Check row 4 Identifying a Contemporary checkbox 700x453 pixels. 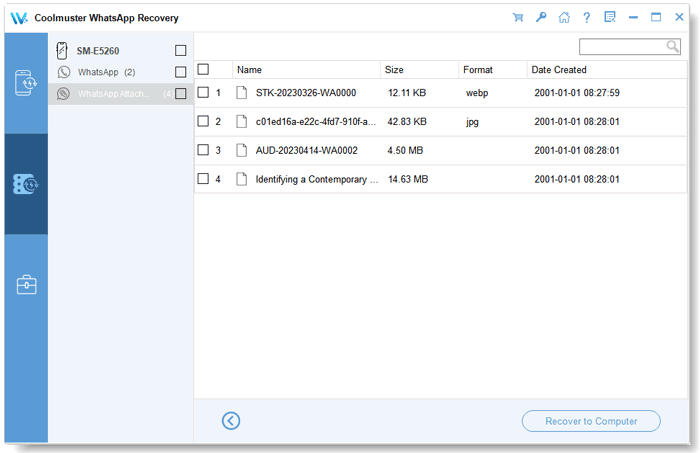tap(203, 179)
